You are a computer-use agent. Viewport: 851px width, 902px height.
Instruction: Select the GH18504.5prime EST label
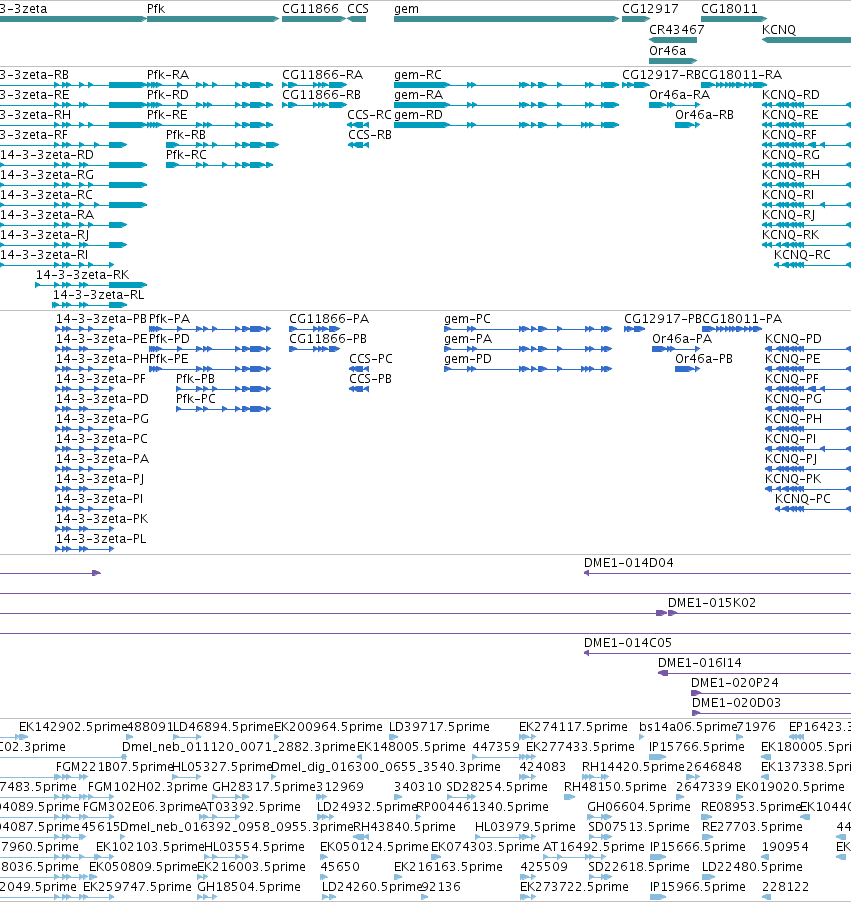pyautogui.click(x=249, y=886)
